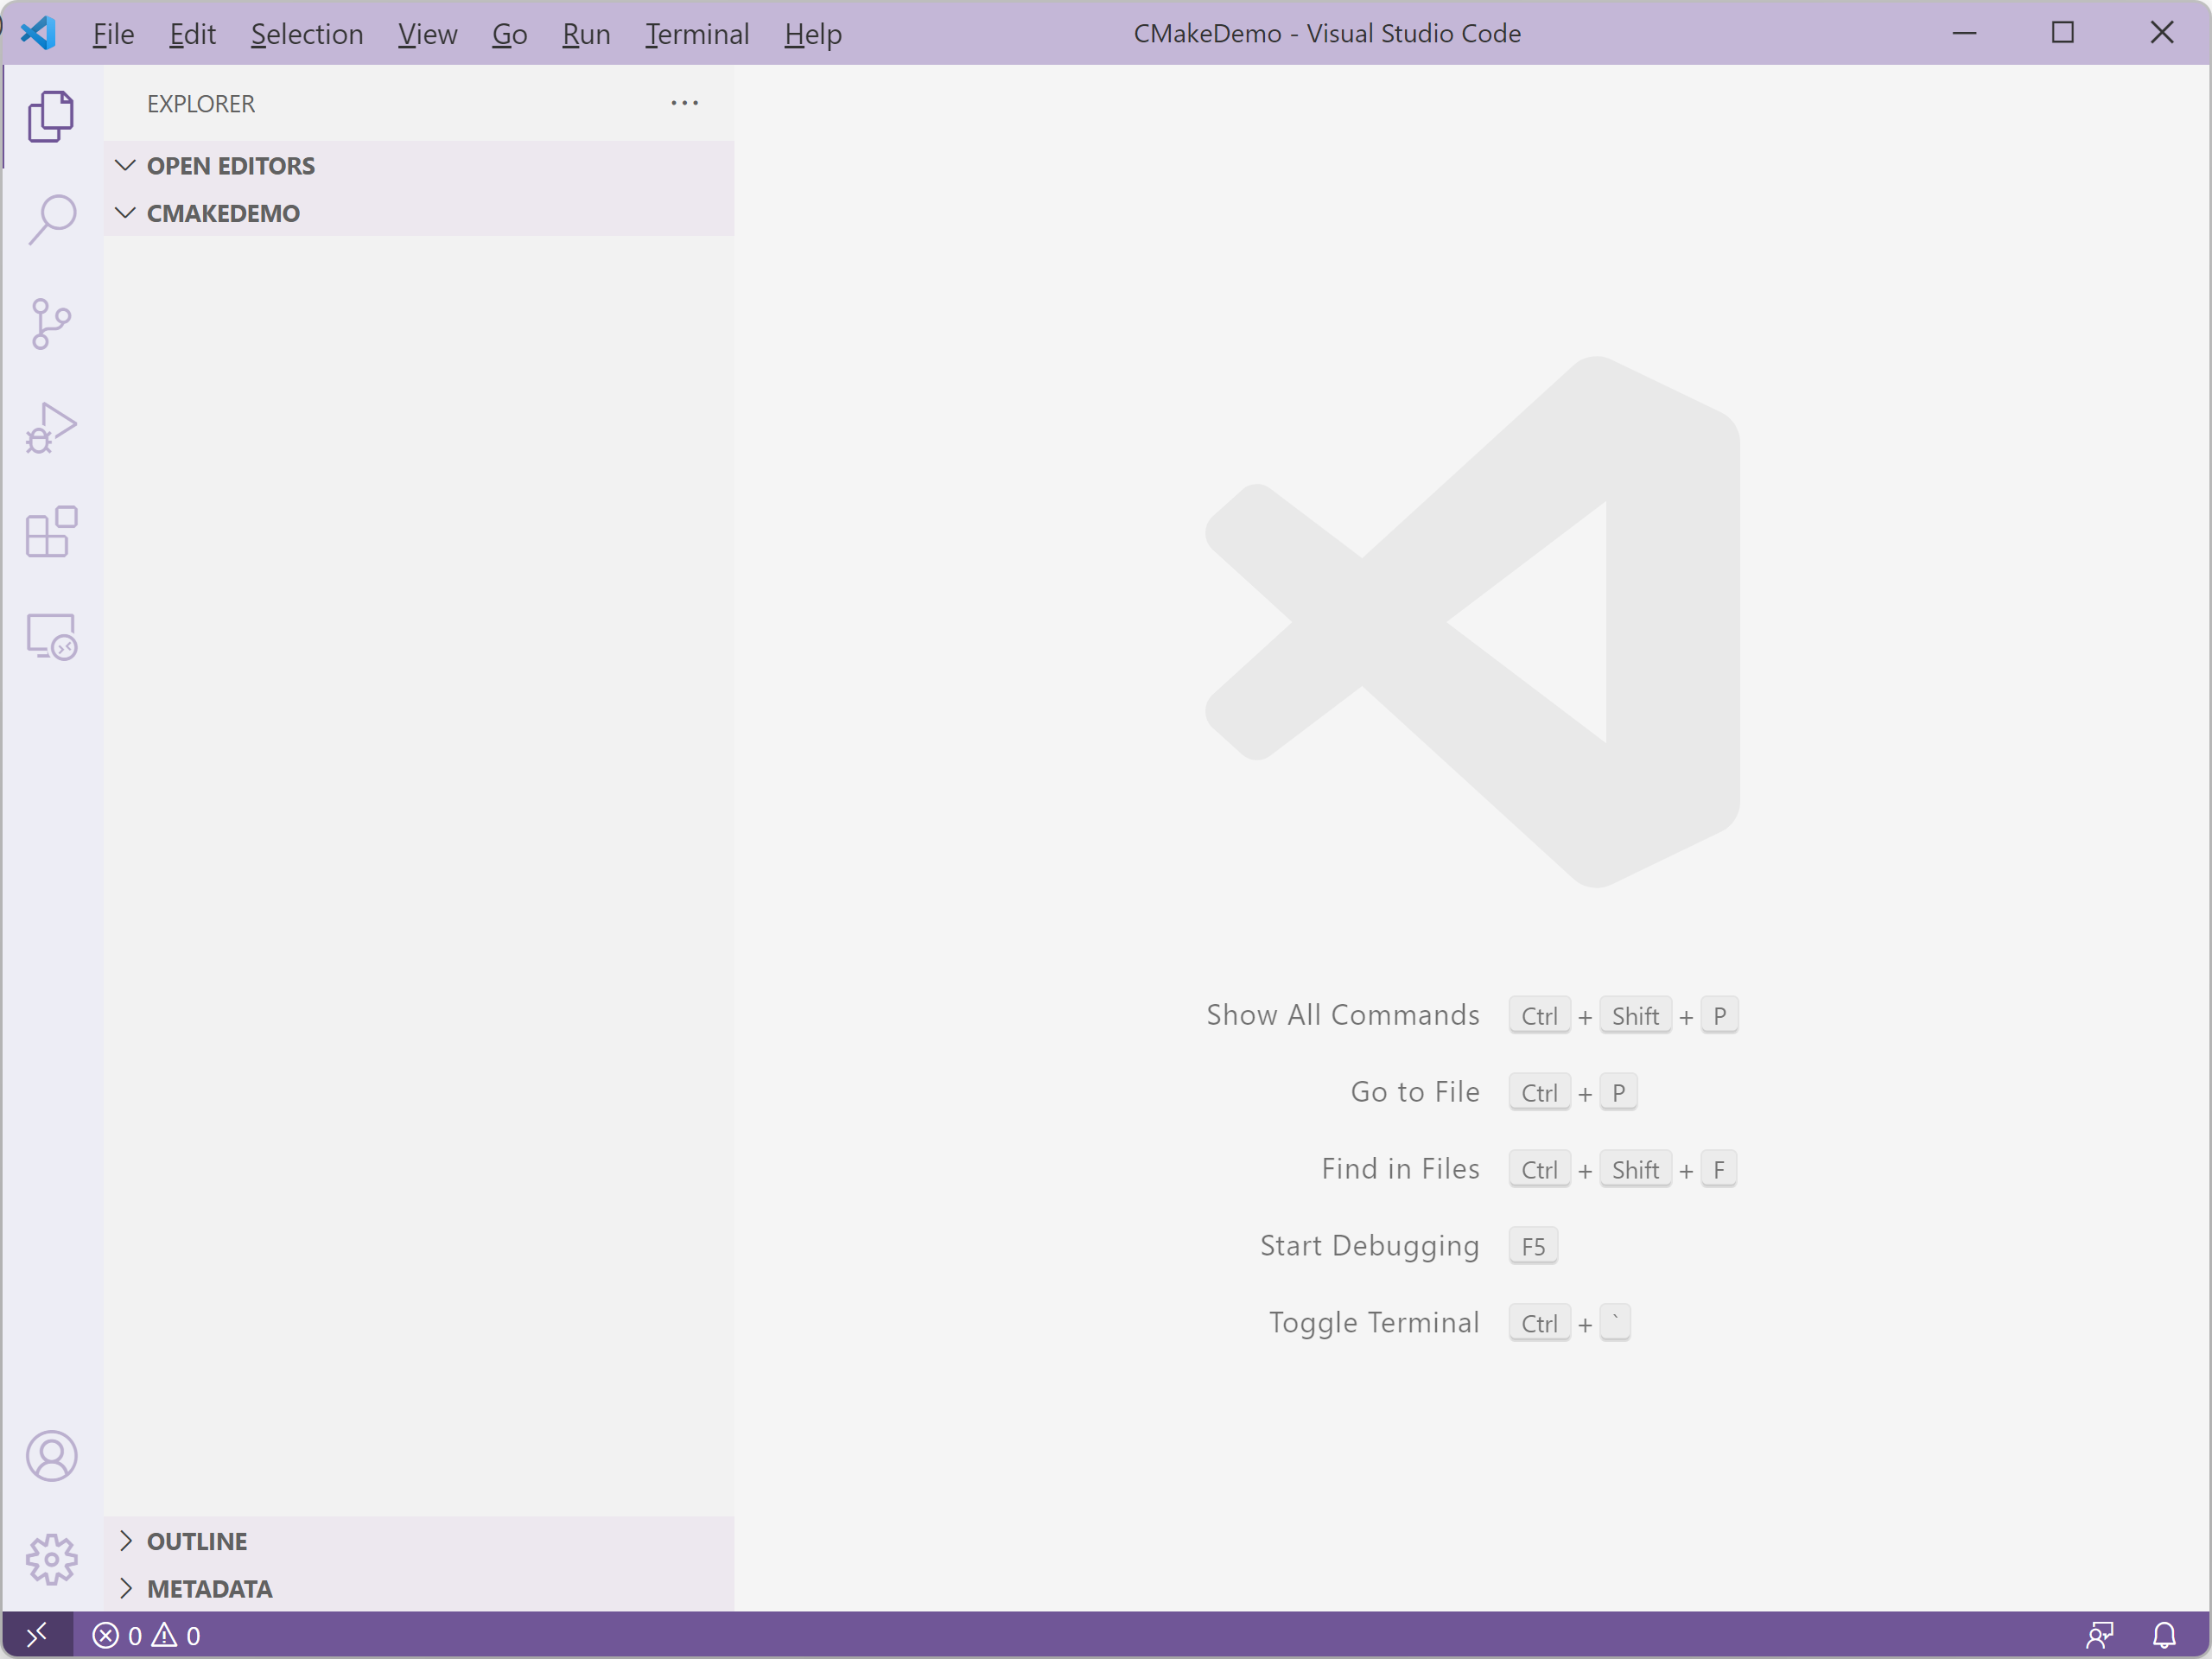This screenshot has height=1659, width=2212.
Task: Click the Accounts icon in activity bar
Action: tap(51, 1456)
